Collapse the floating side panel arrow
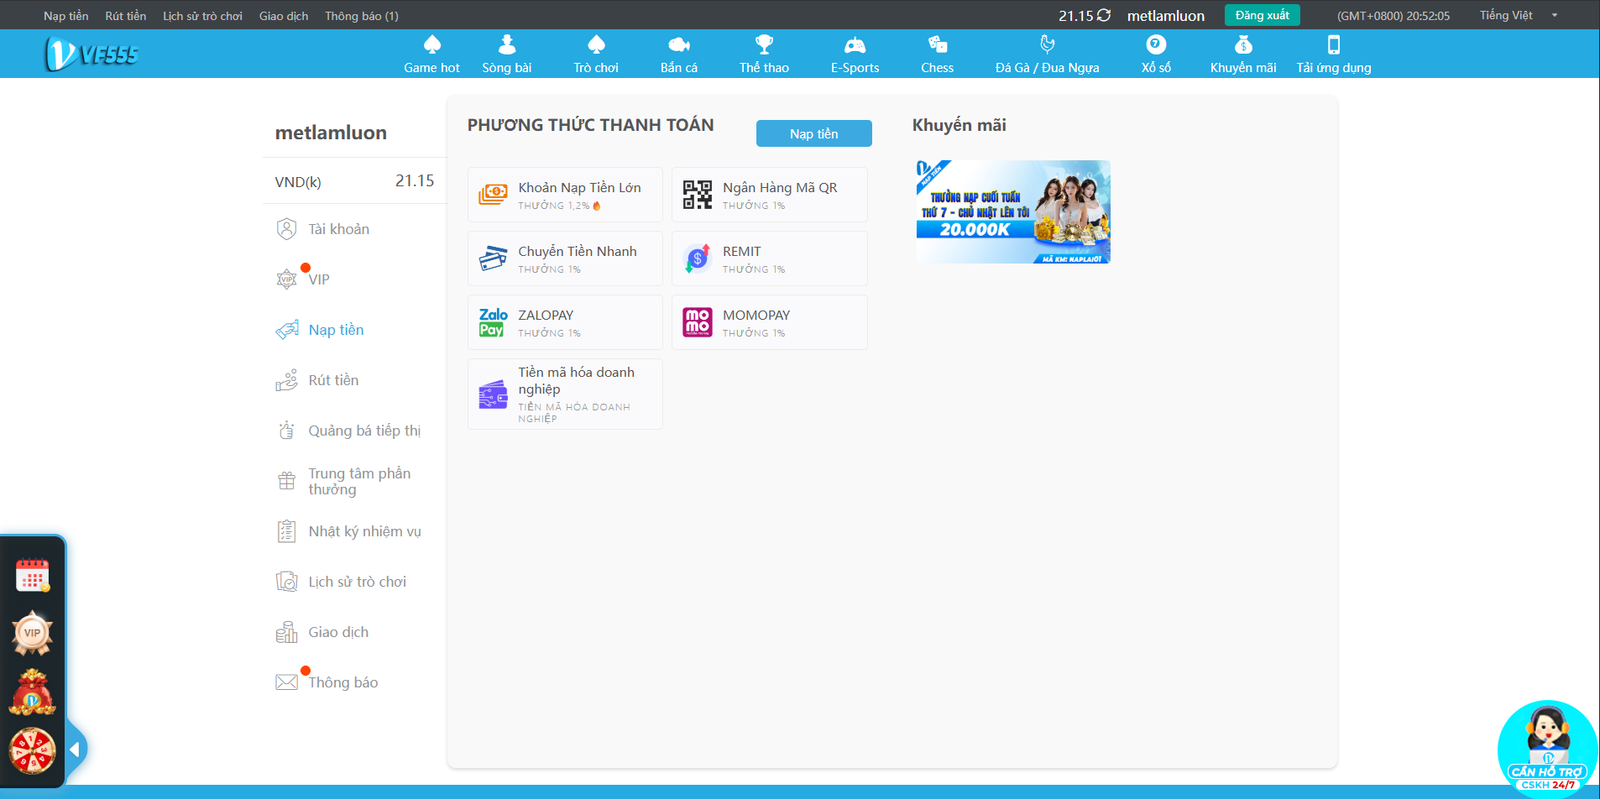This screenshot has height=799, width=1600. click(x=75, y=749)
